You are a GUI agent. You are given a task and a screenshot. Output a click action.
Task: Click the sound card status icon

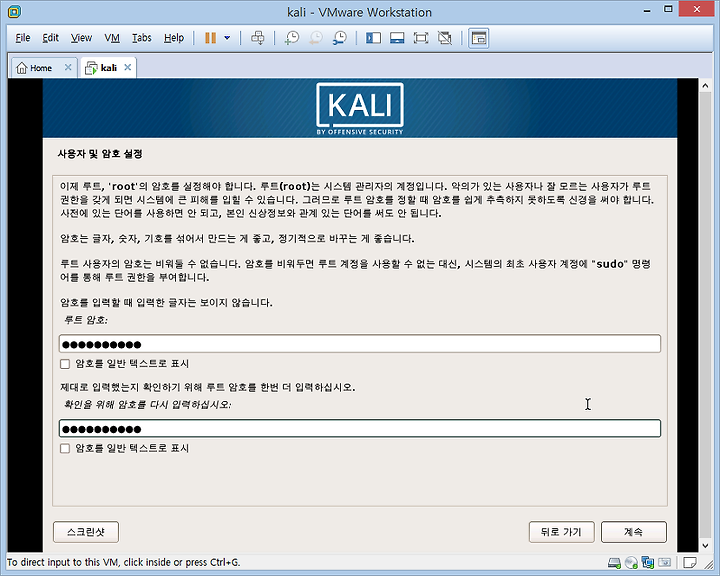(x=664, y=562)
